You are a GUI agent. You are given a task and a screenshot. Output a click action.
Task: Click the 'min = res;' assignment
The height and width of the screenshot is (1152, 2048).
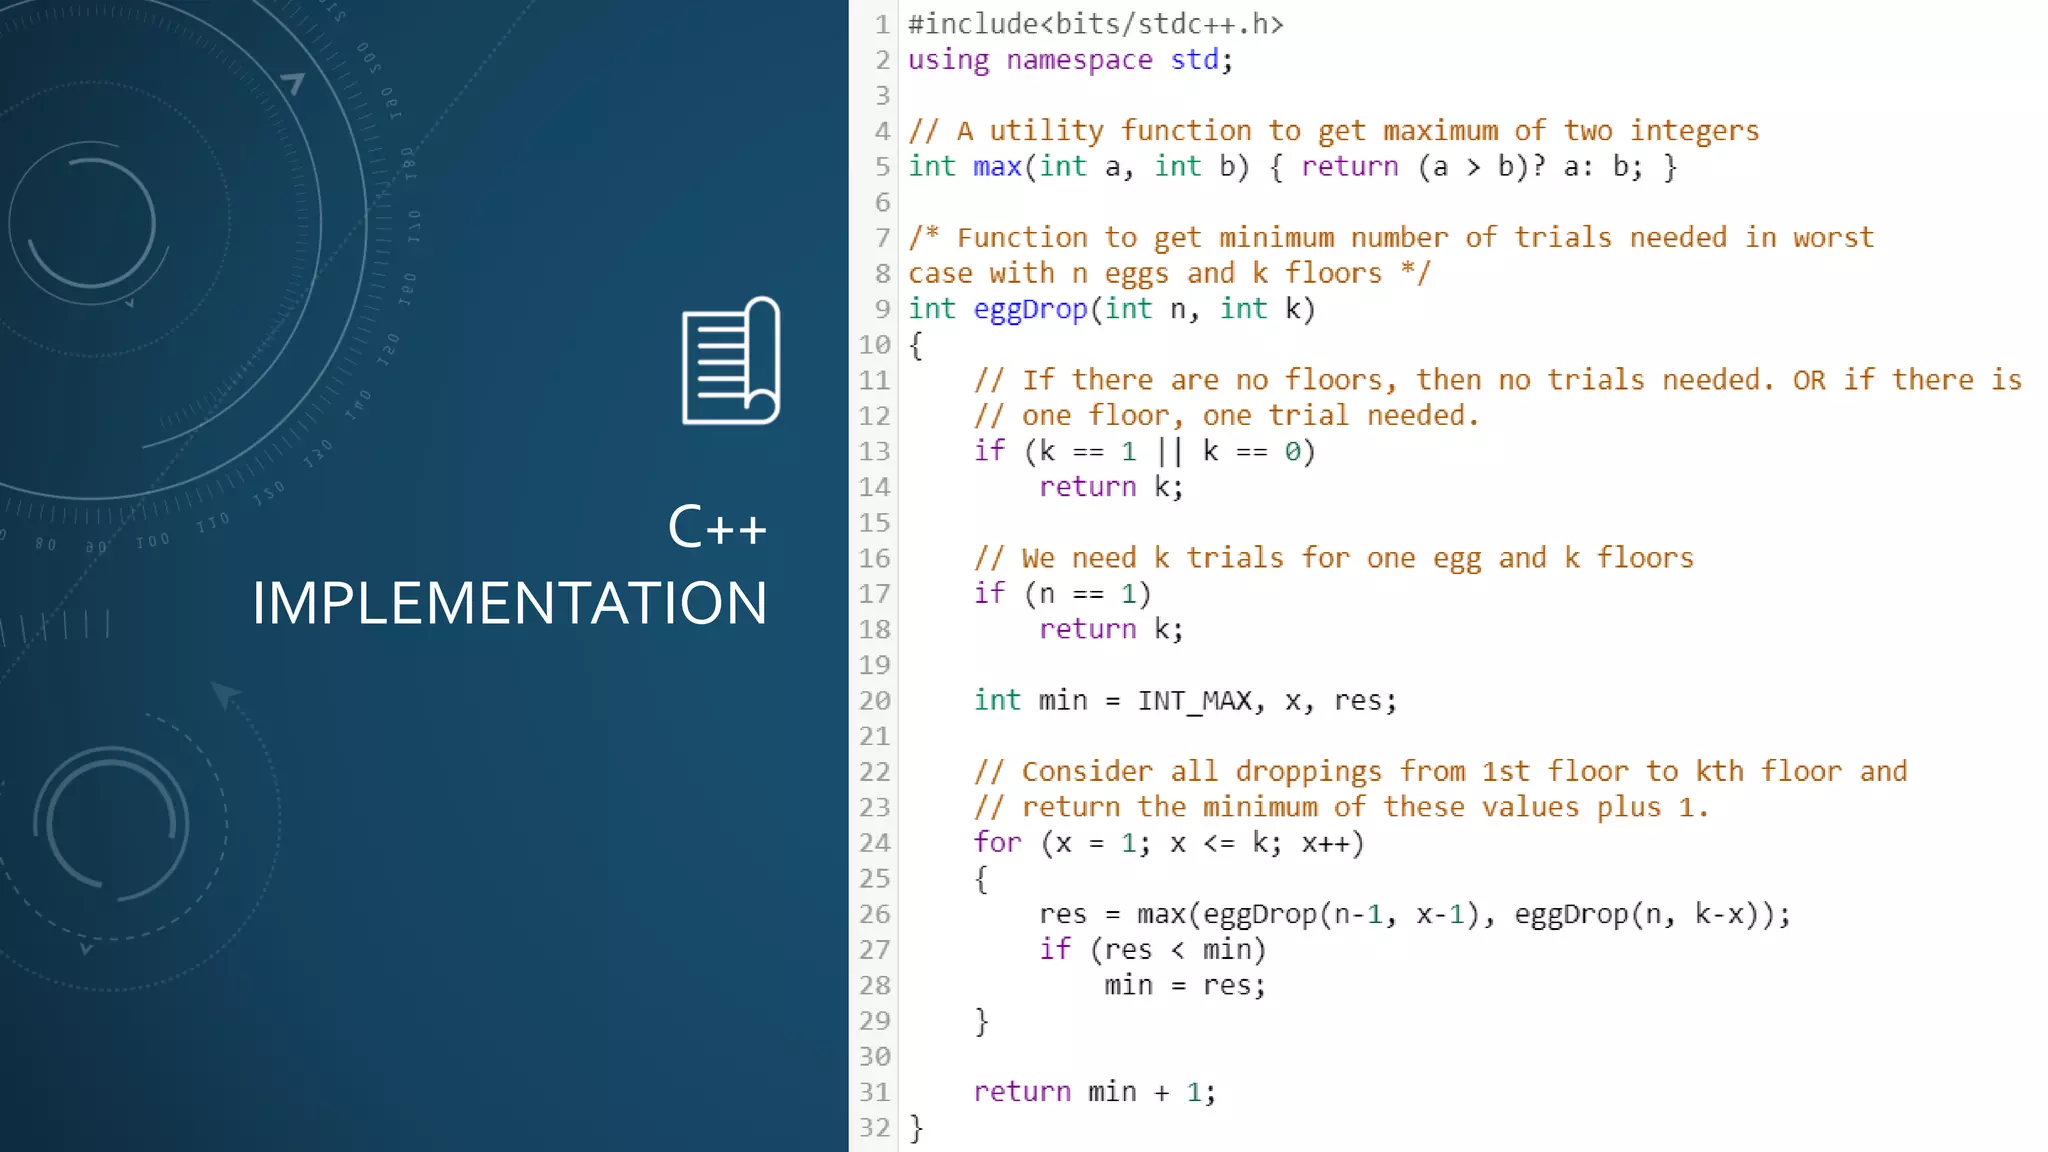coord(1184,986)
